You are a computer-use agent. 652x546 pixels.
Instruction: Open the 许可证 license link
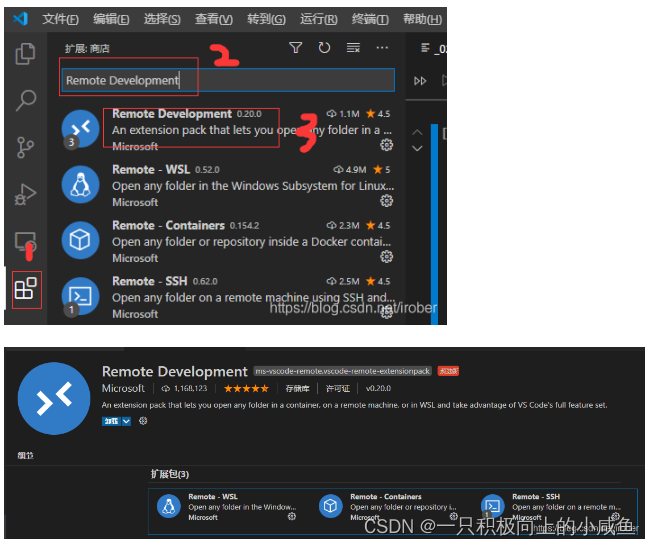(338, 388)
